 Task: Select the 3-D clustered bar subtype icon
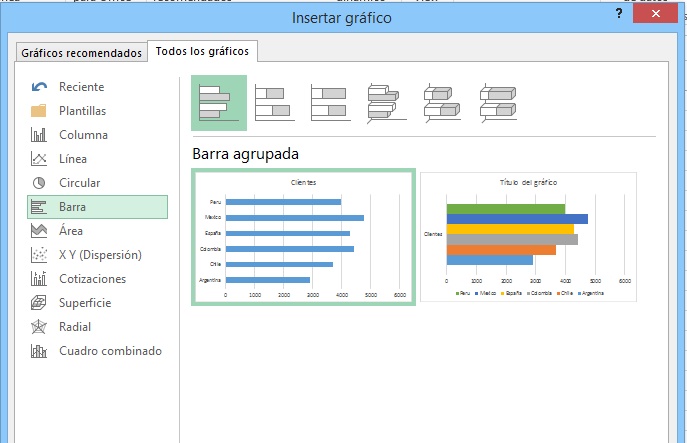tap(385, 102)
